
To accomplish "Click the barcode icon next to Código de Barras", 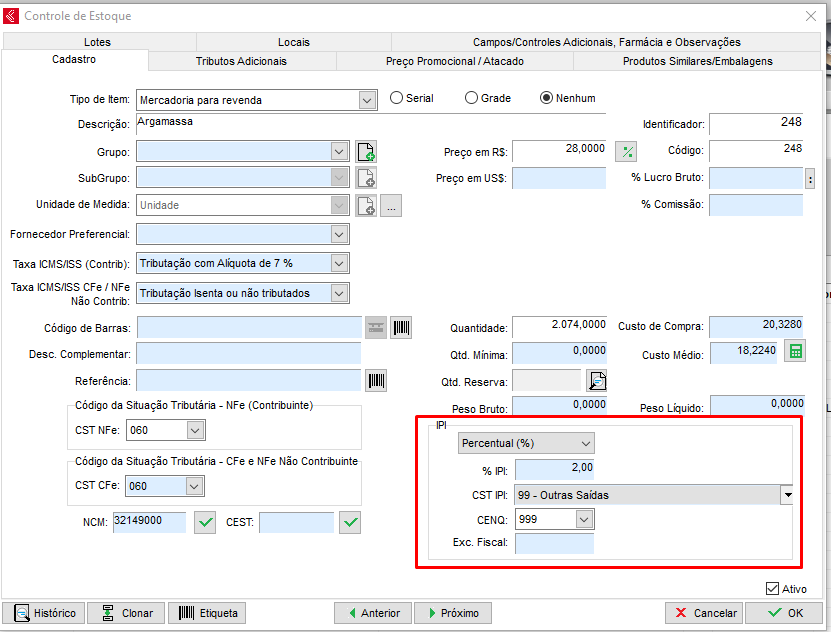I will coord(401,328).
